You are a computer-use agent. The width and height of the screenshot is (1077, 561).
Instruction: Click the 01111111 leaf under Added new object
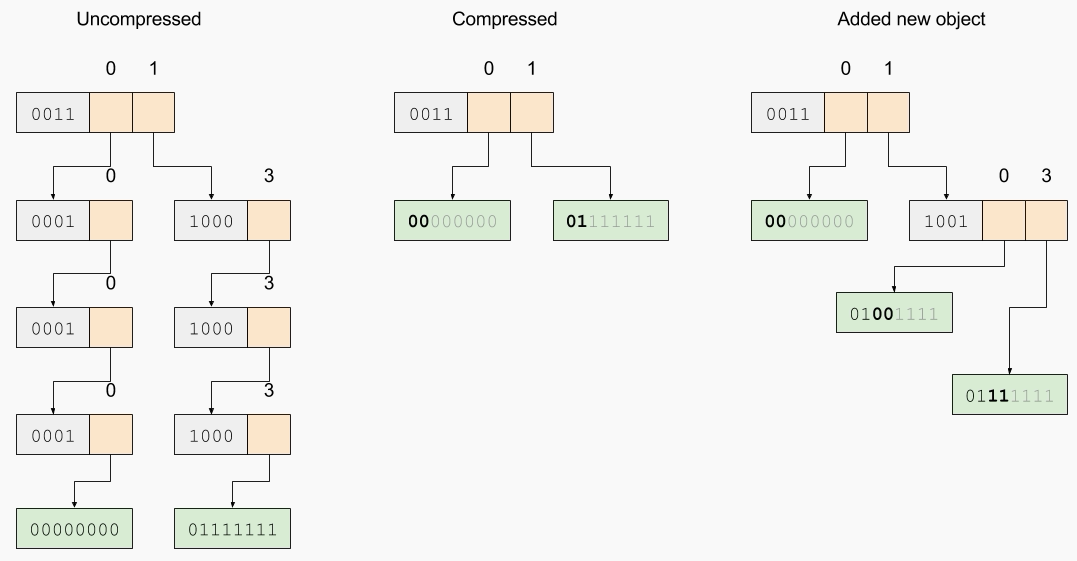[x=1010, y=395]
